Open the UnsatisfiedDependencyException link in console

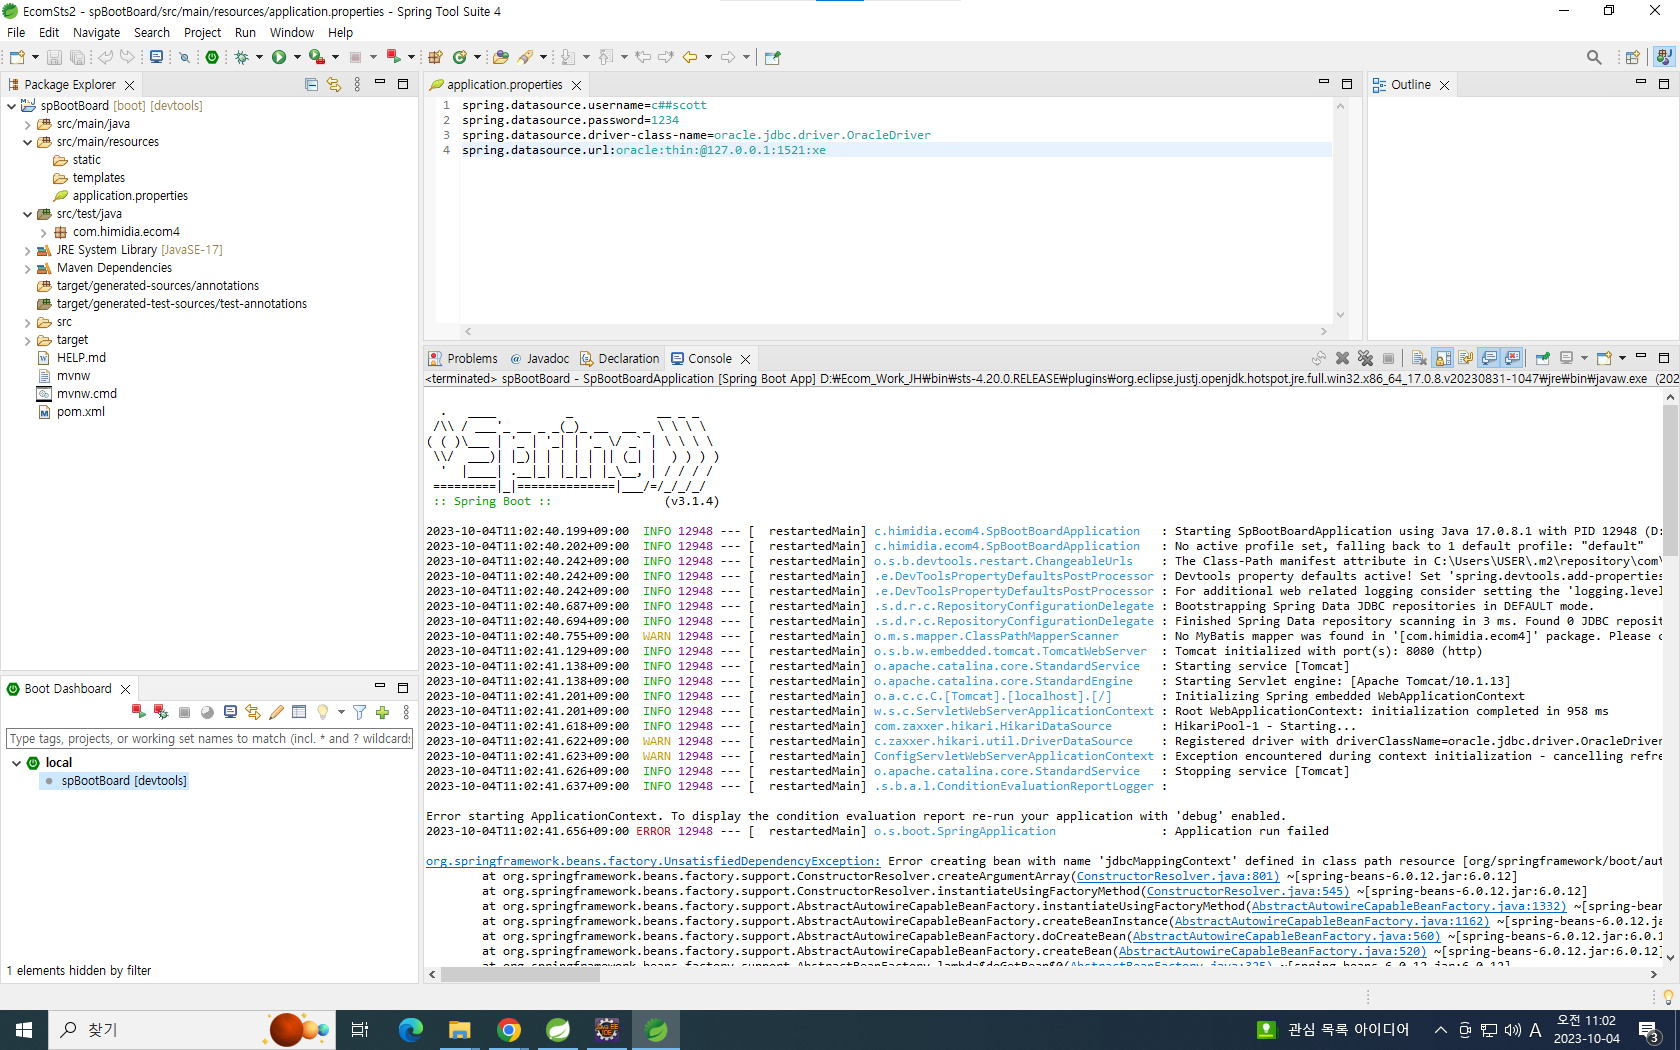click(x=653, y=861)
